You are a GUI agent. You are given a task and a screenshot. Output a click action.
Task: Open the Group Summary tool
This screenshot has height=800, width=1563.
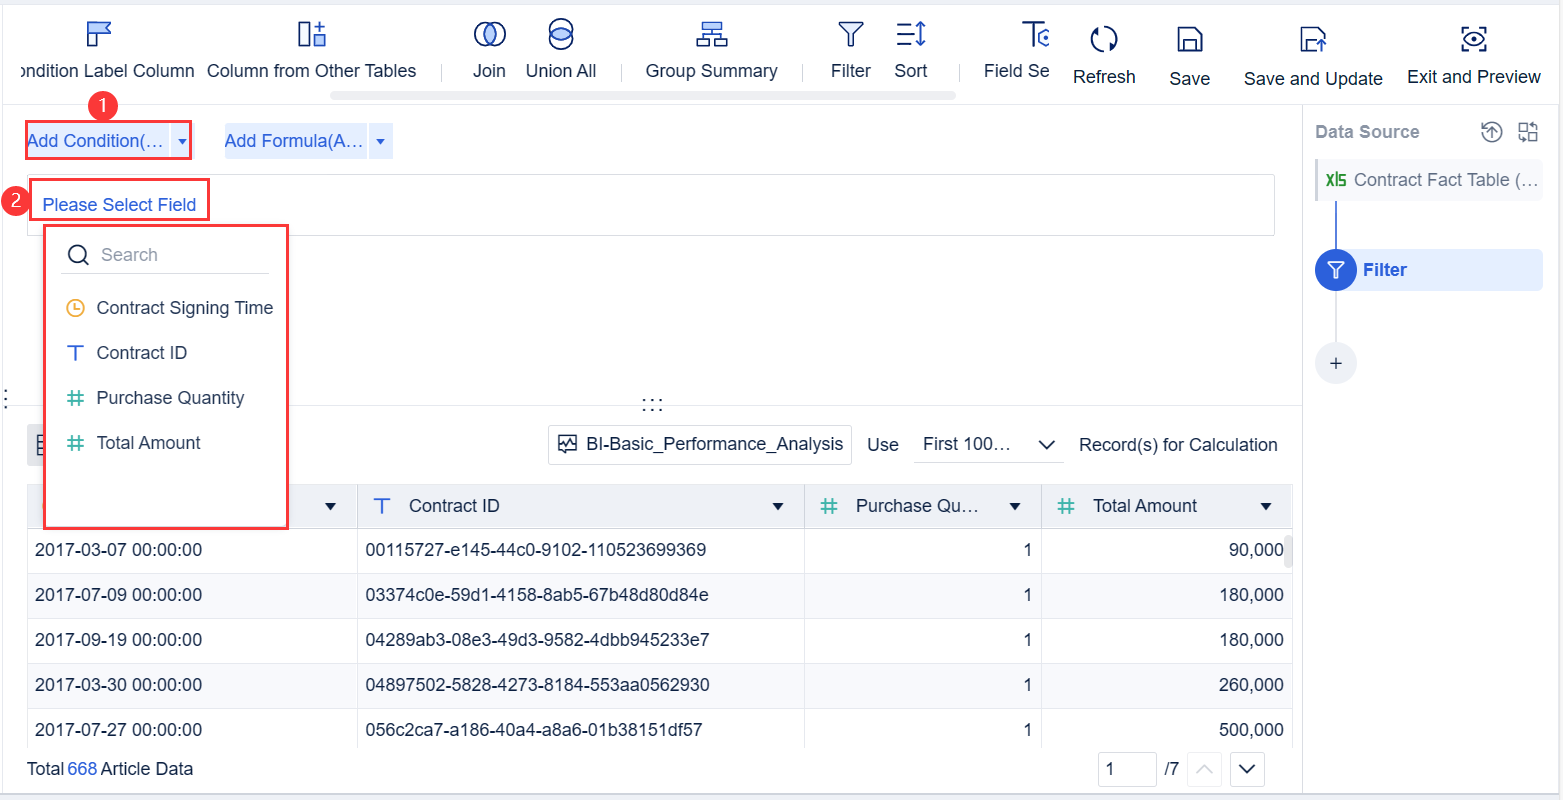pos(711,35)
